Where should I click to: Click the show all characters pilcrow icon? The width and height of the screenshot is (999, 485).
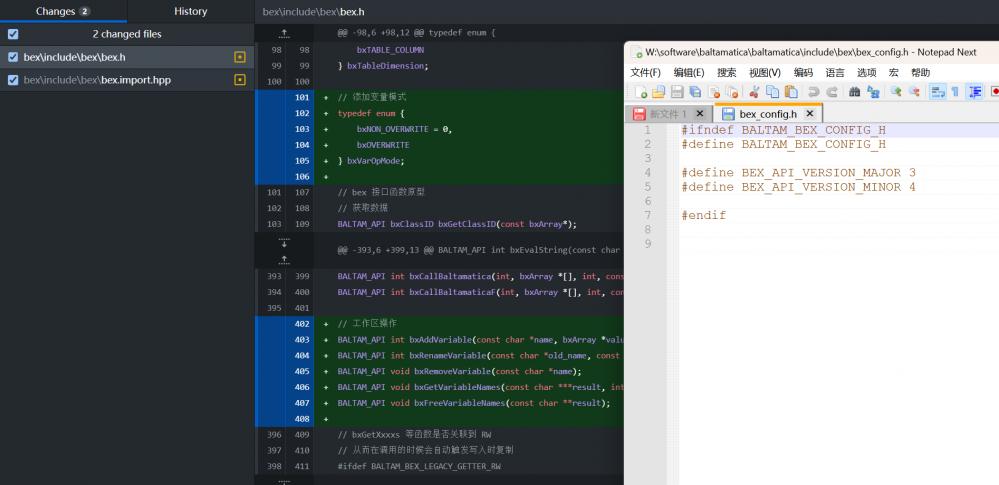coord(955,91)
